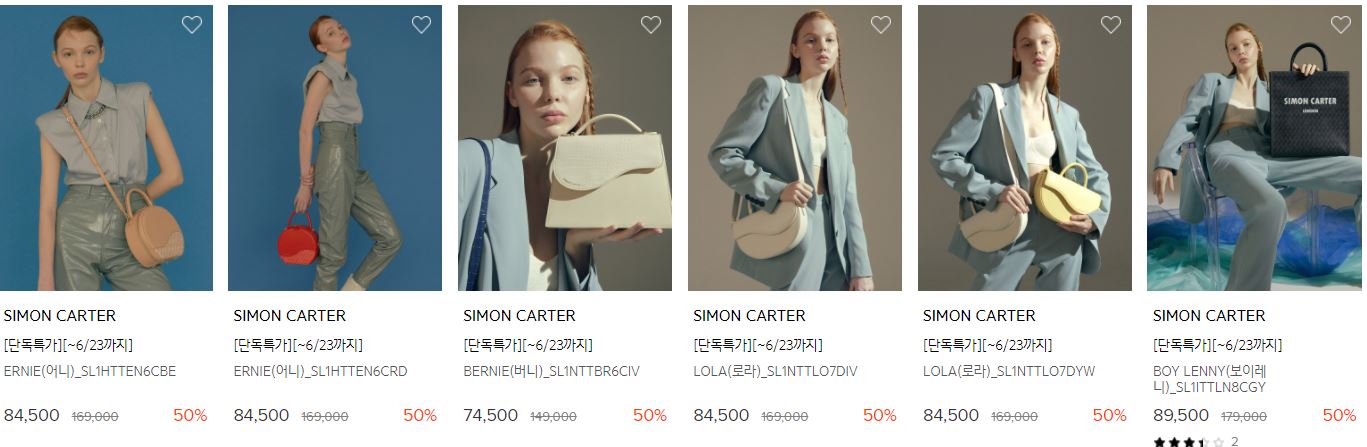The width and height of the screenshot is (1367, 447).
Task: Favorite the ERNIE SL1HTTEN6CBE bag with heart icon
Action: (x=192, y=25)
